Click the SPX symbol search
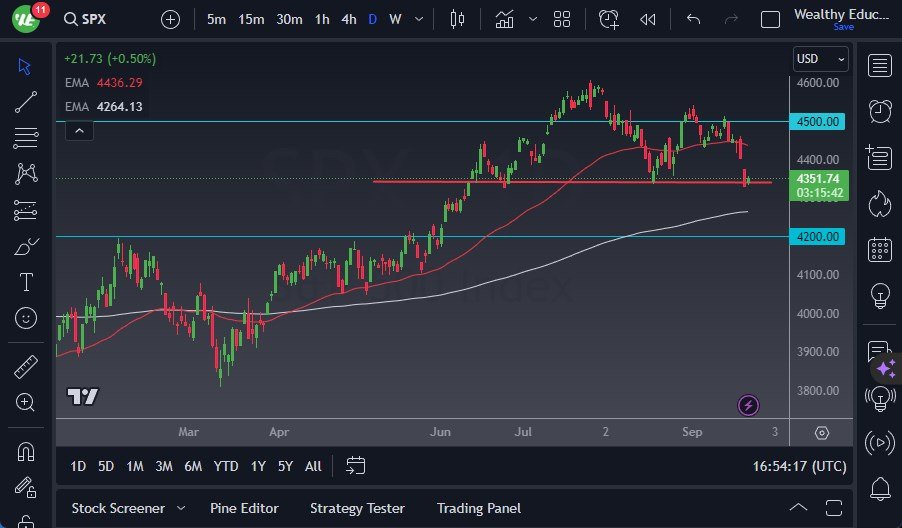Screen dimensions: 902x528 tap(98, 19)
